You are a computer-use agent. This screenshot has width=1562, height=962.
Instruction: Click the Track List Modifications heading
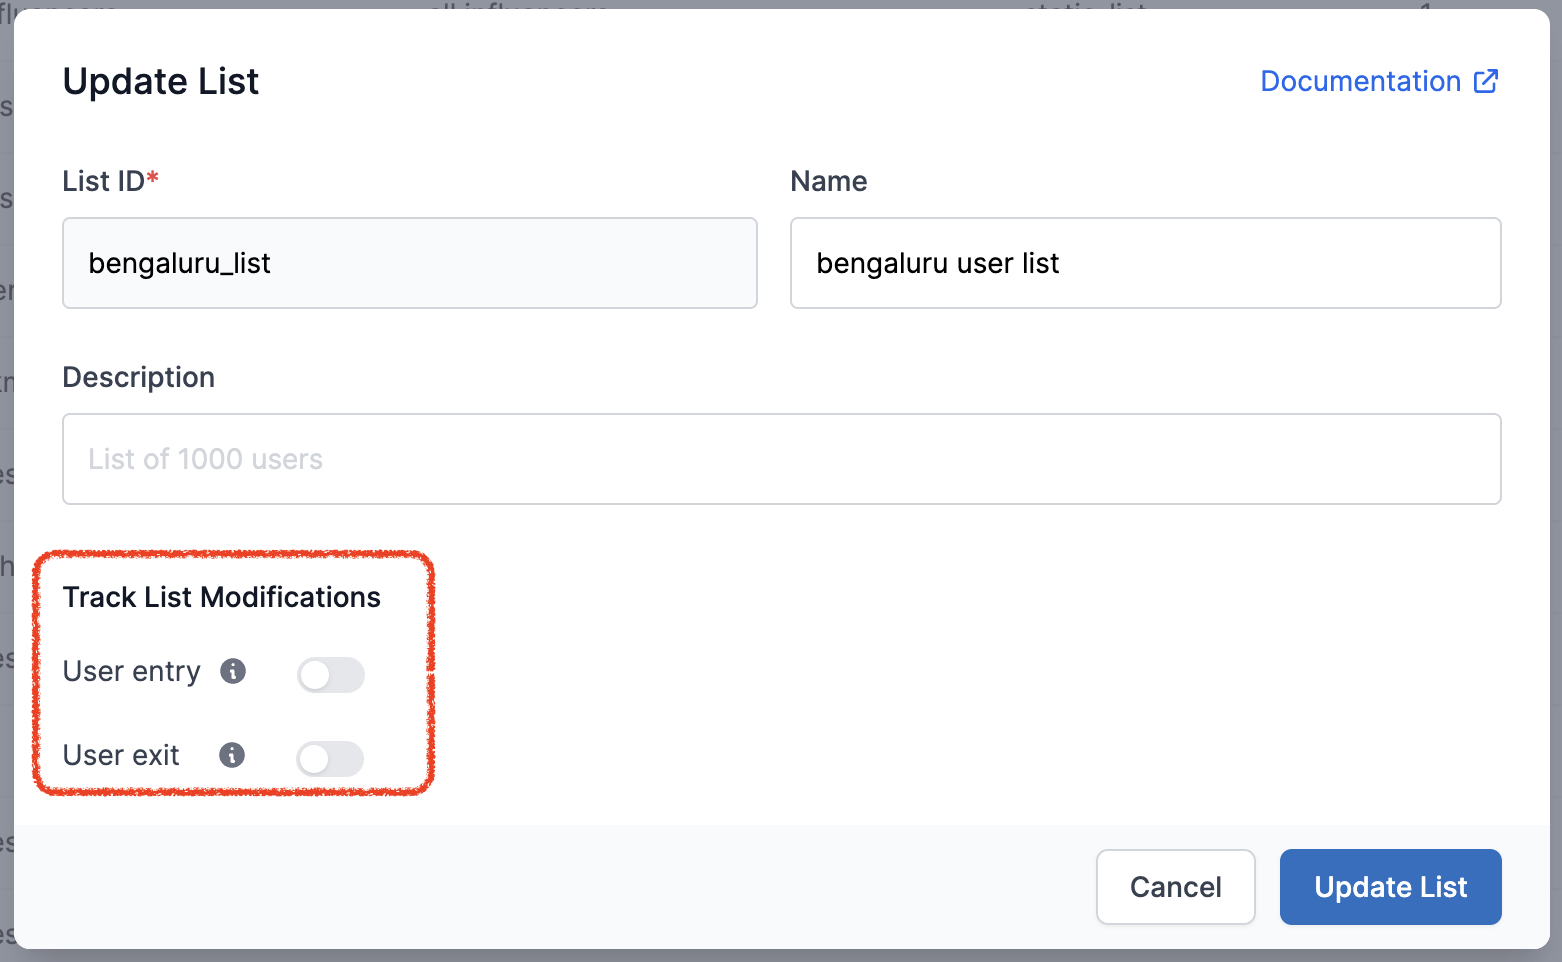pyautogui.click(x=222, y=597)
